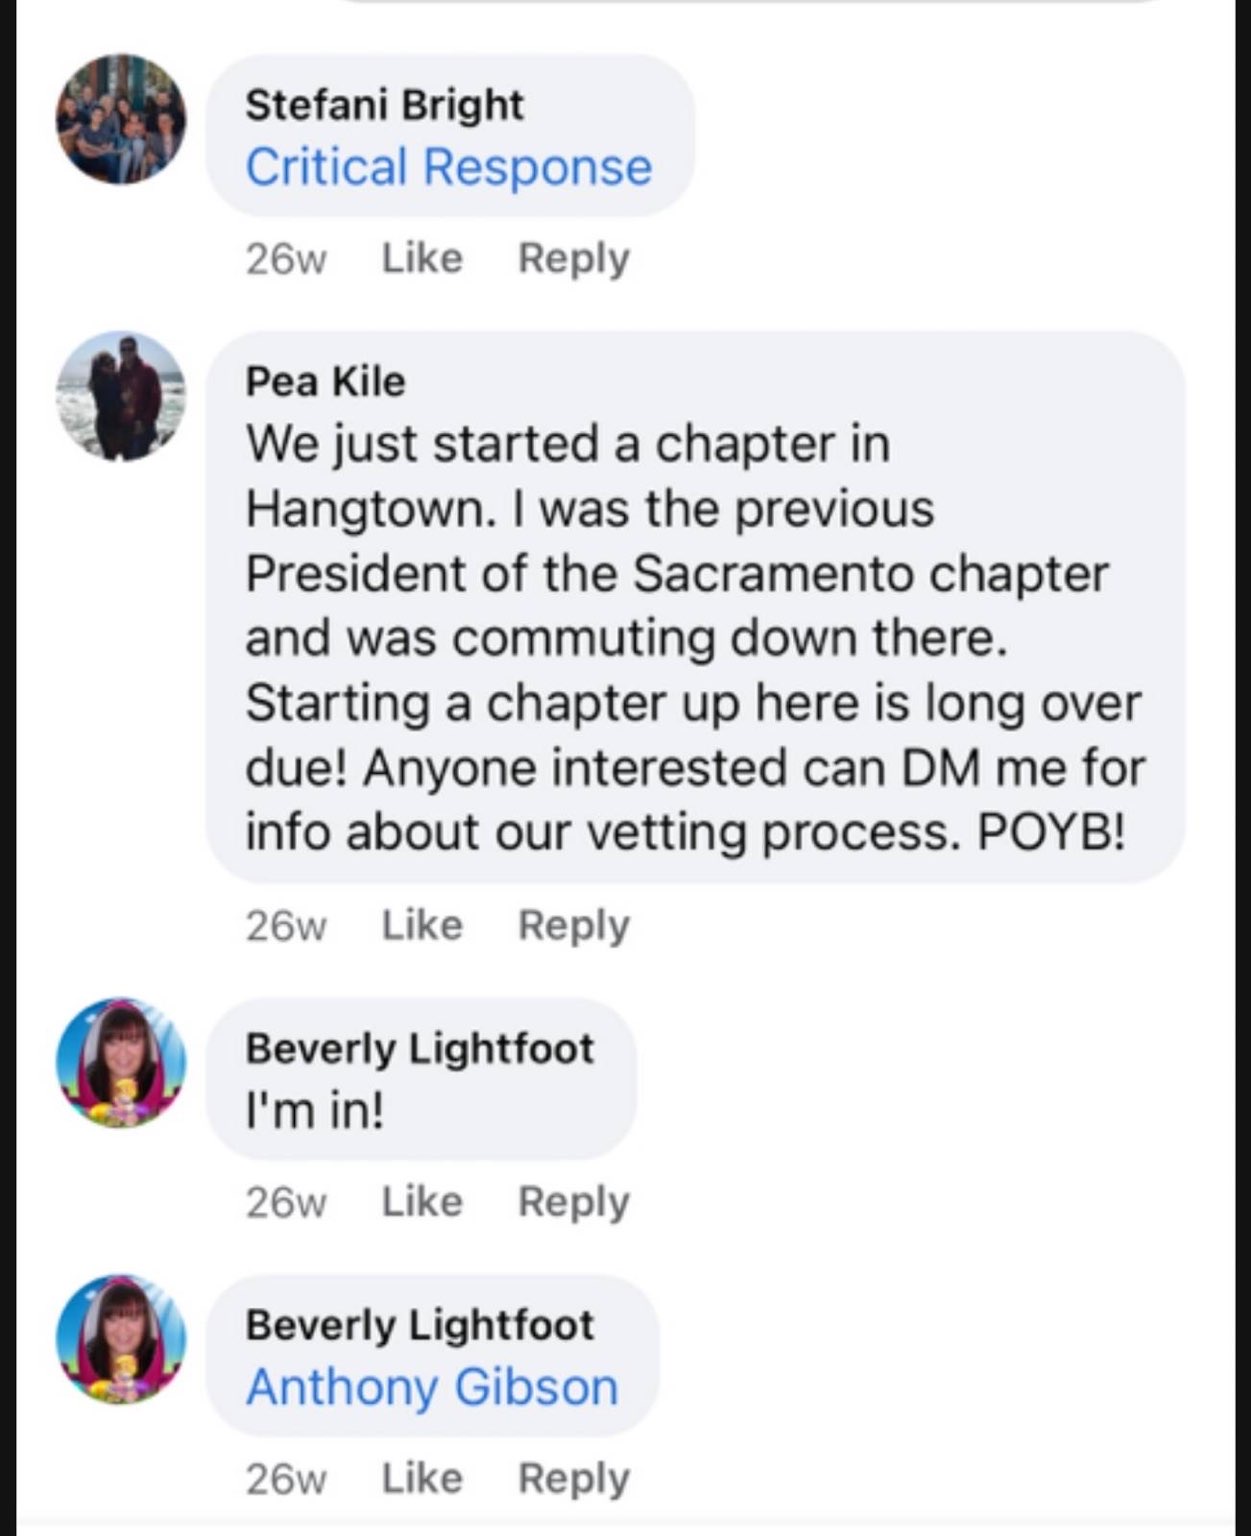Image resolution: width=1251 pixels, height=1536 pixels.
Task: Click the Pea Kile commenter name
Action: (325, 382)
